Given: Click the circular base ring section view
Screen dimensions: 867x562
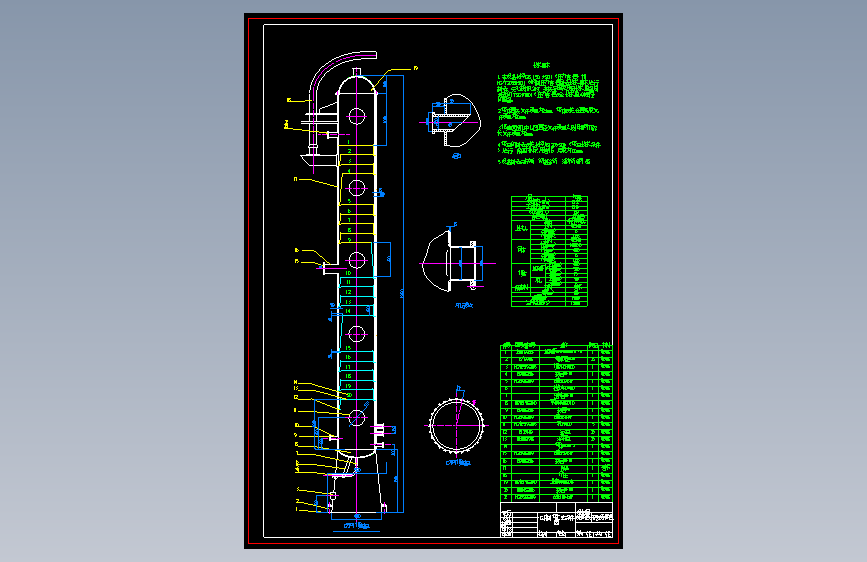Looking at the screenshot, I should coord(457,425).
